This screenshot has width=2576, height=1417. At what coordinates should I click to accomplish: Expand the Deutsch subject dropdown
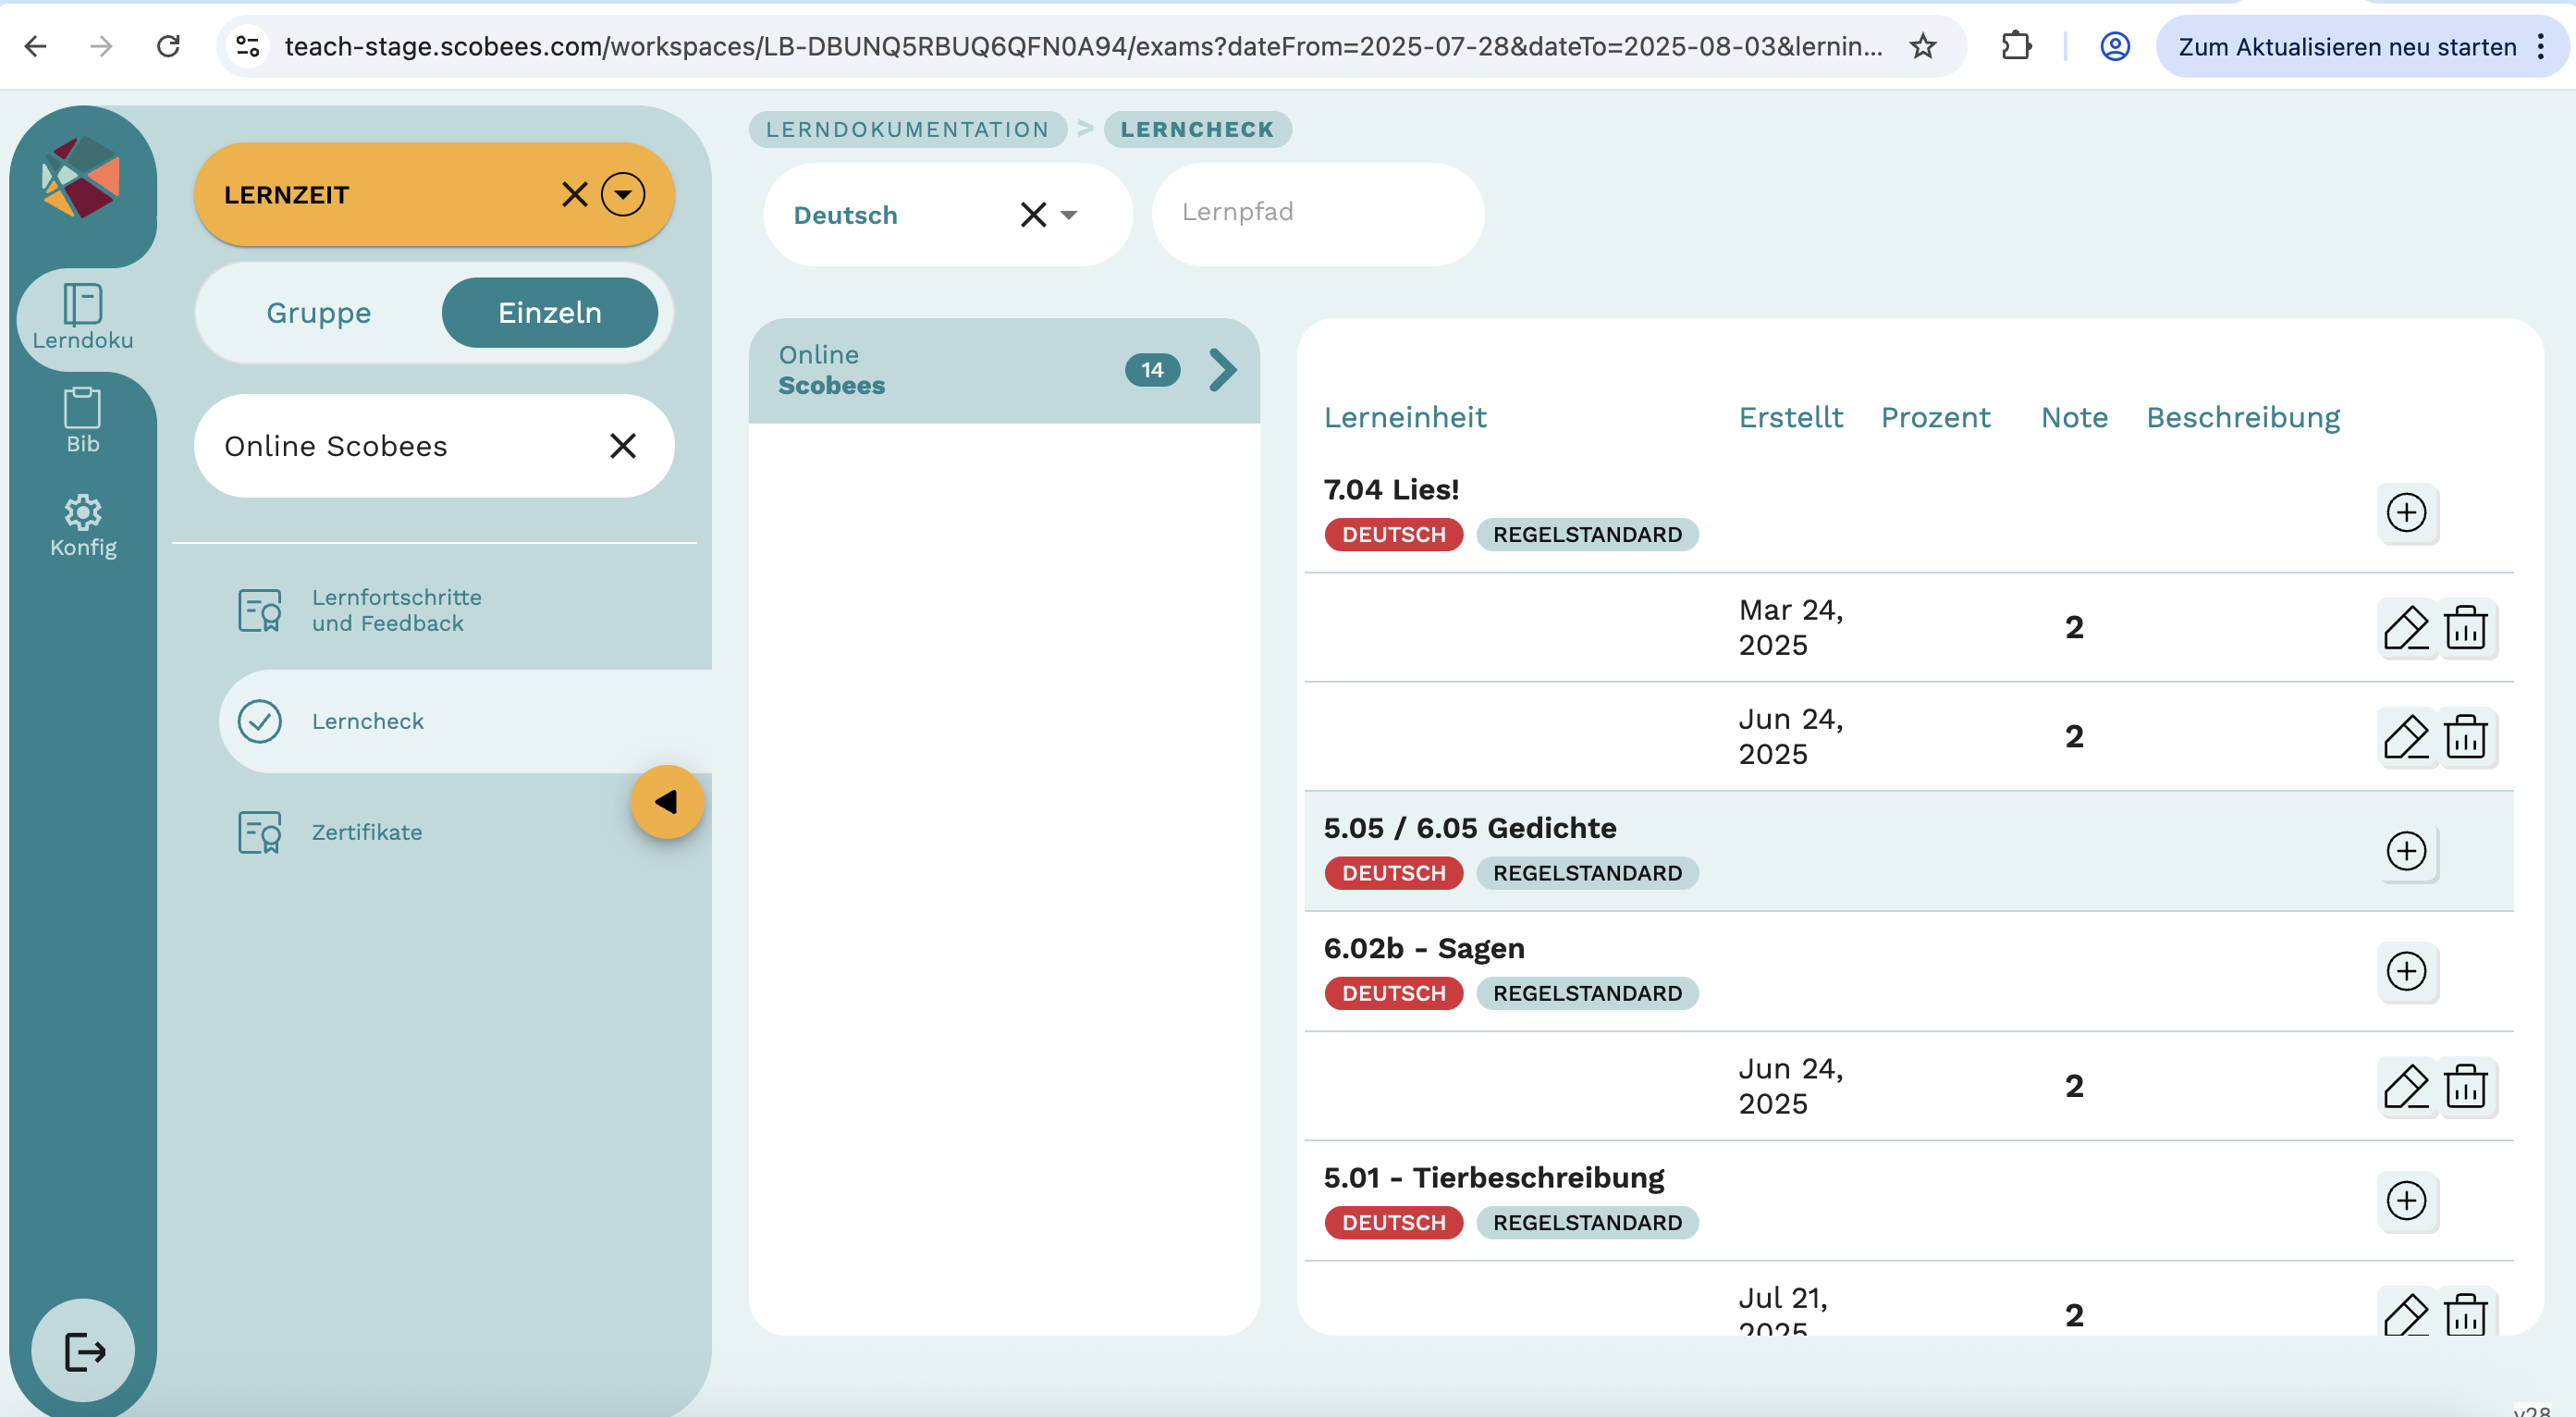(x=1068, y=215)
